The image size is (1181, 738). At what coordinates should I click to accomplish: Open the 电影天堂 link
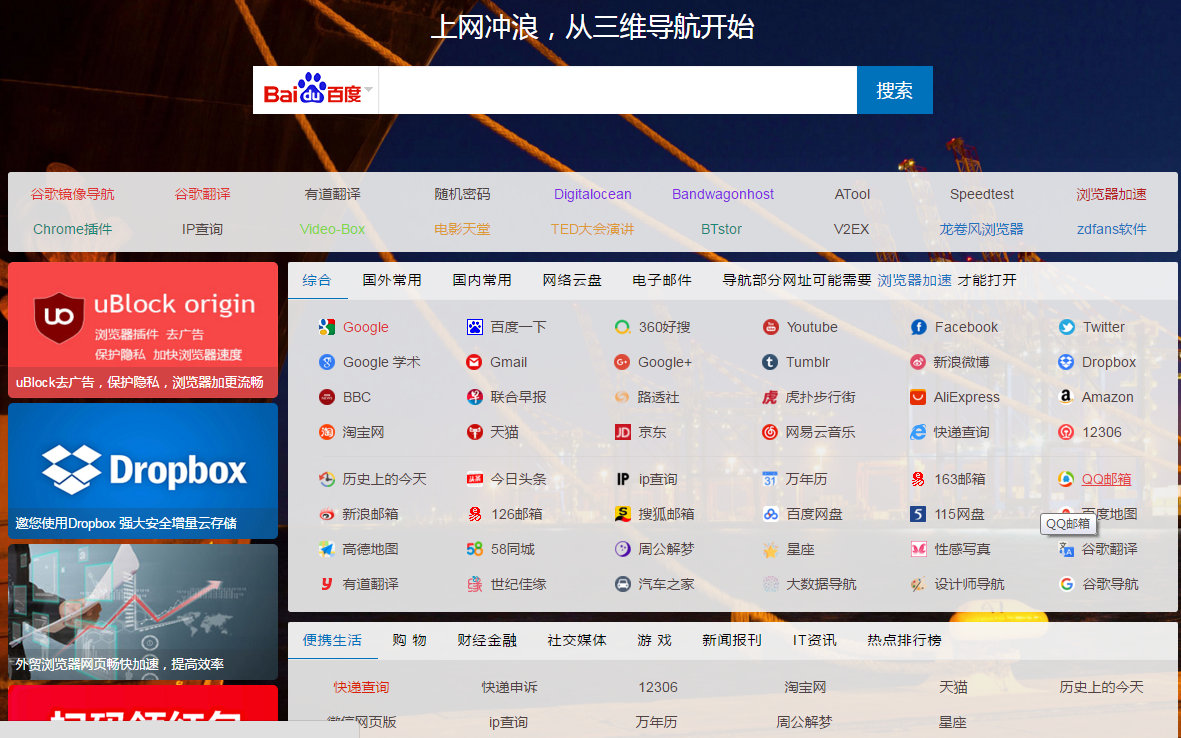pos(462,229)
